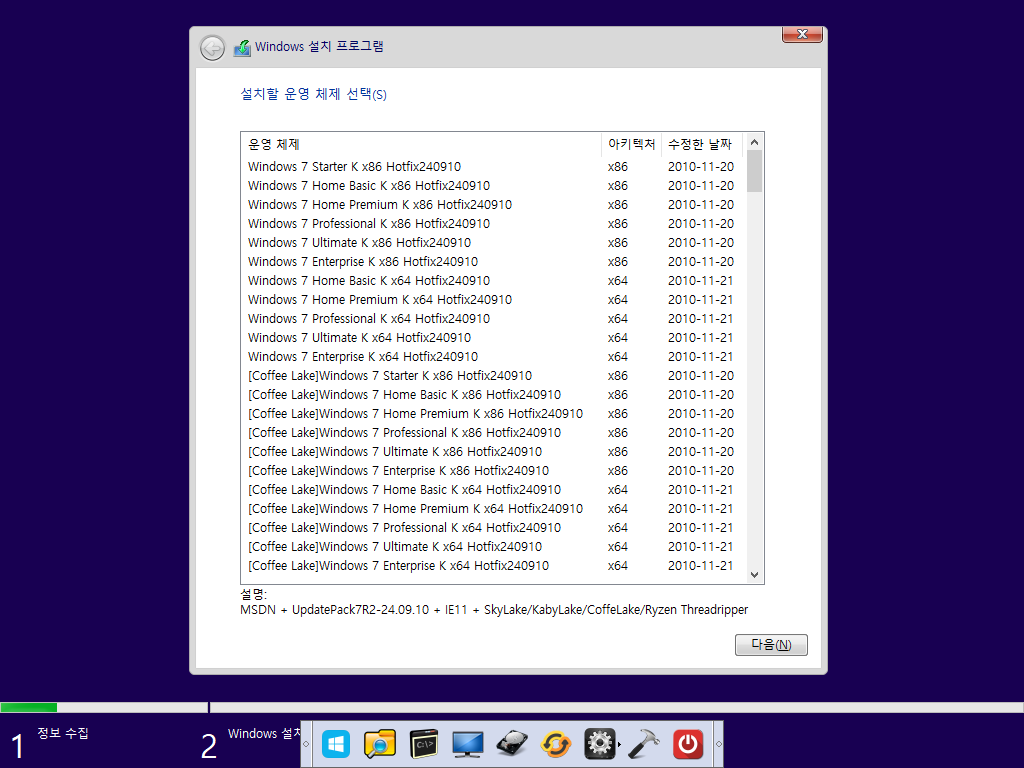
Task: Click the 수정한 날짜 column header
Action: click(701, 144)
